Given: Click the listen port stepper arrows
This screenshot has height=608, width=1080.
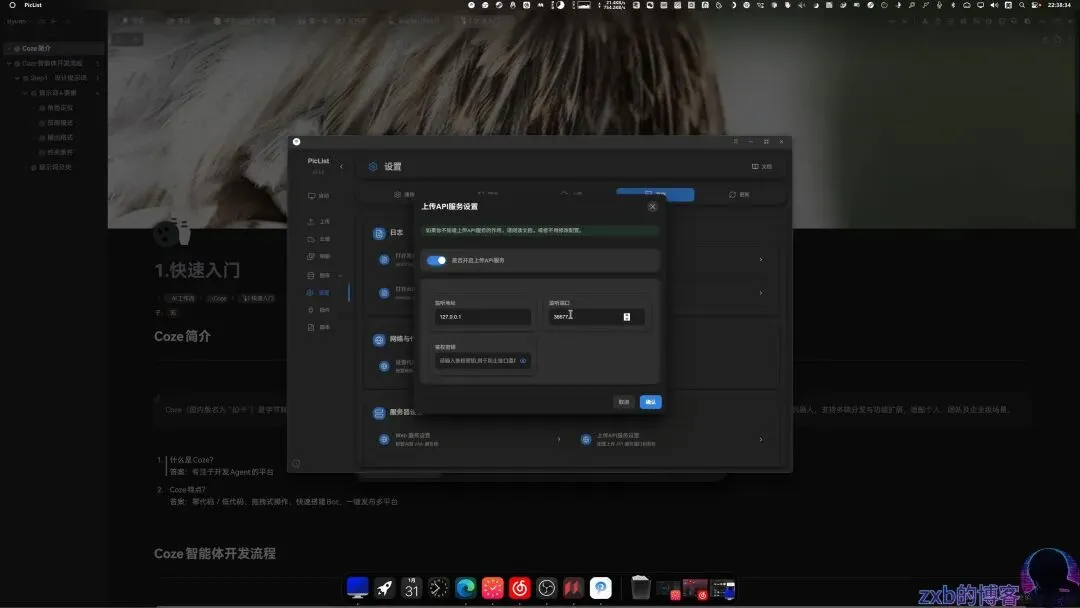Looking at the screenshot, I should (x=627, y=317).
